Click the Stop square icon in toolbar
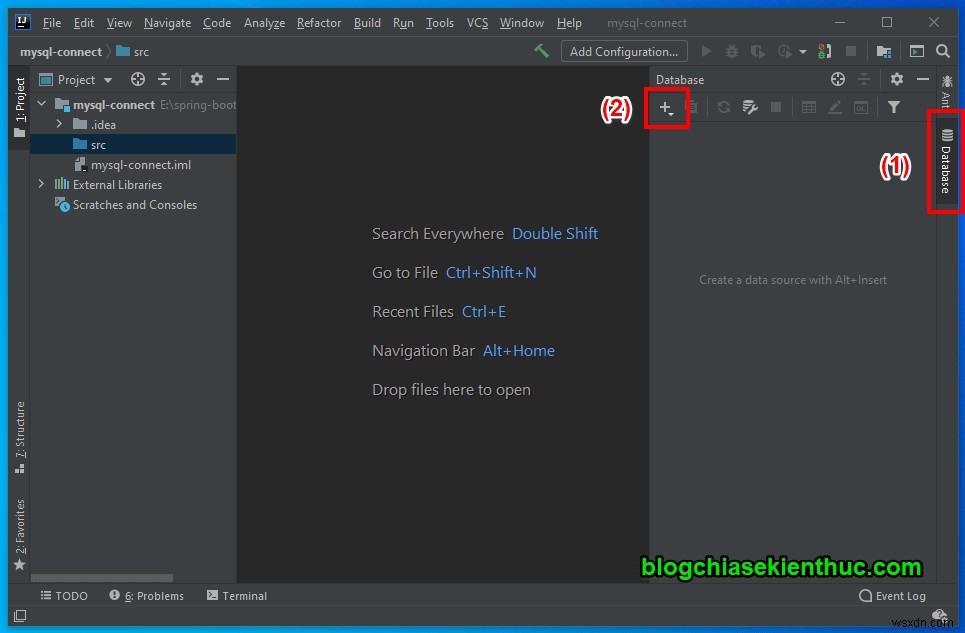 851,52
